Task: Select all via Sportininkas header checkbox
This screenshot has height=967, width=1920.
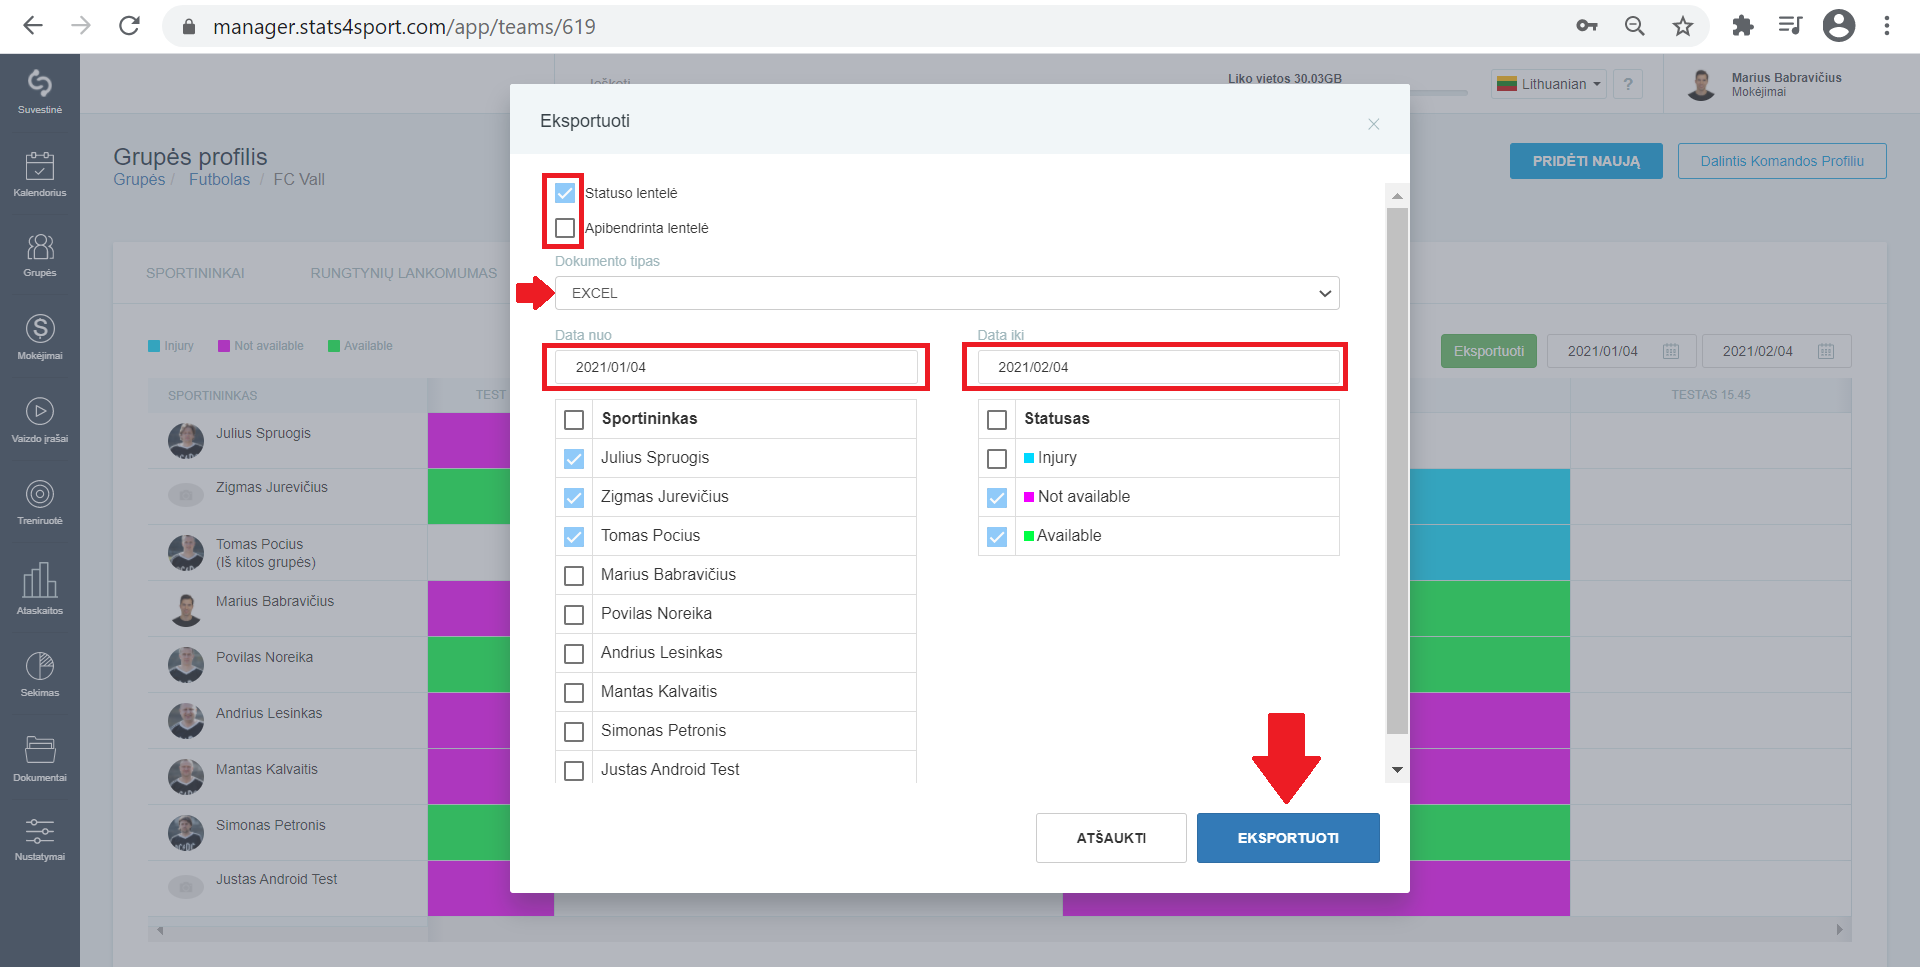Action: [x=574, y=419]
